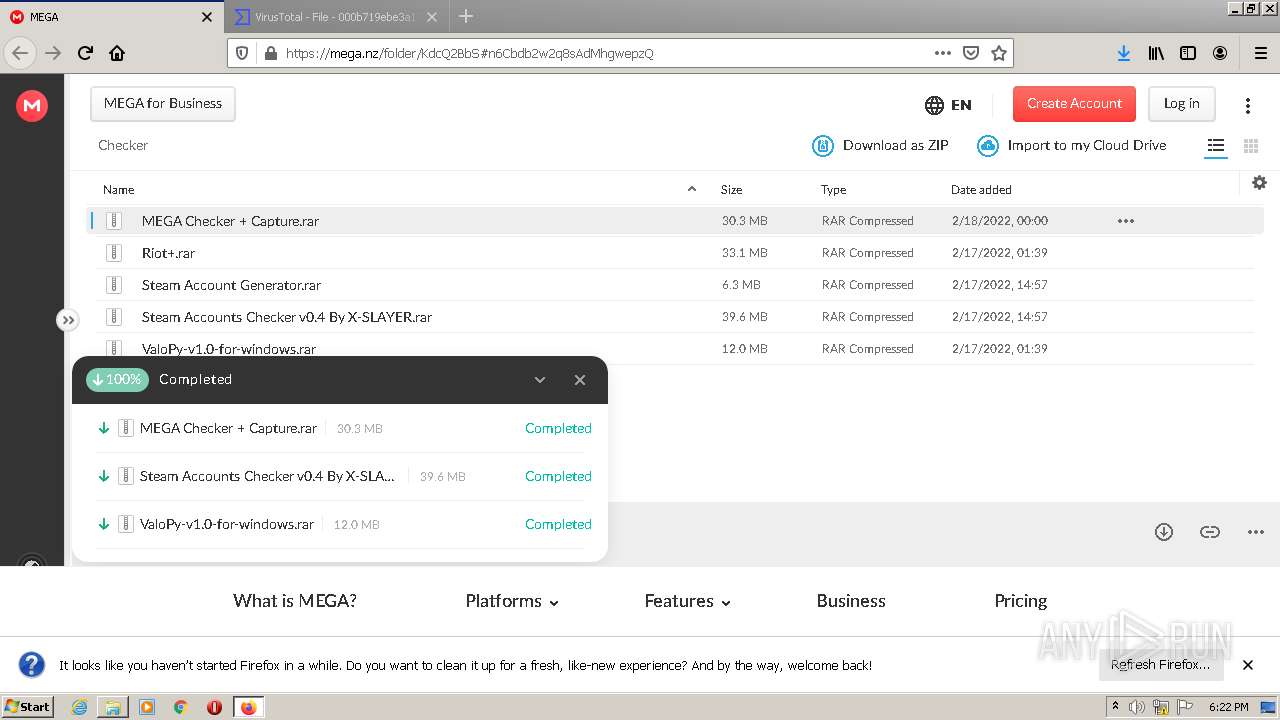Open the column settings gear icon
Viewport: 1280px width, 720px height.
[1259, 182]
